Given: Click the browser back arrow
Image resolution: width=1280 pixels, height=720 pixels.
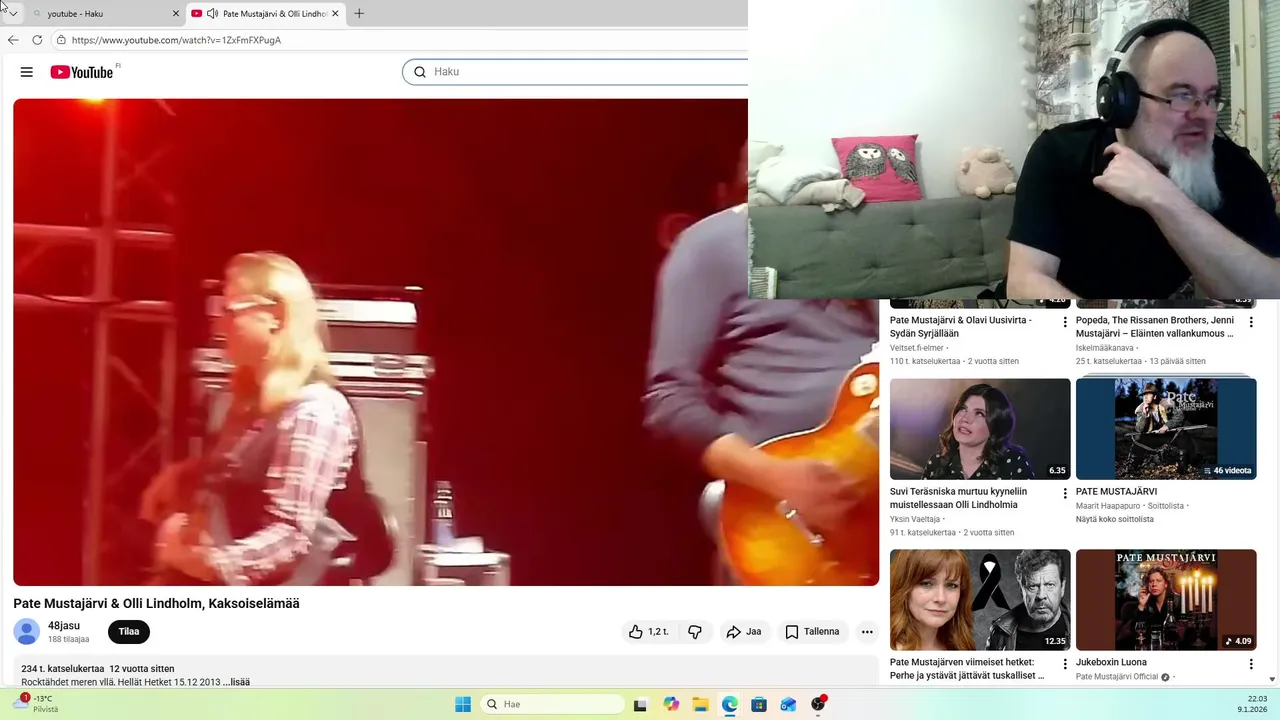Looking at the screenshot, I should (x=13, y=40).
